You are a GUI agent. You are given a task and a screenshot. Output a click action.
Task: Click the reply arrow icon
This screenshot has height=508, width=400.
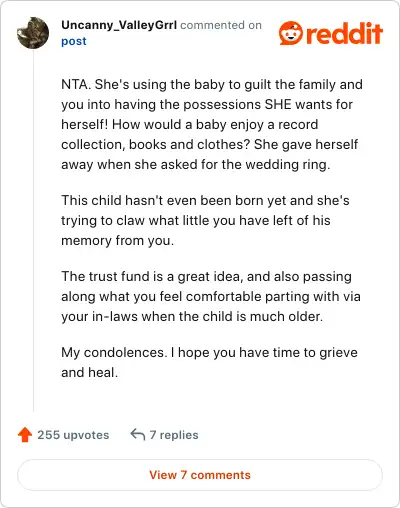tap(138, 434)
